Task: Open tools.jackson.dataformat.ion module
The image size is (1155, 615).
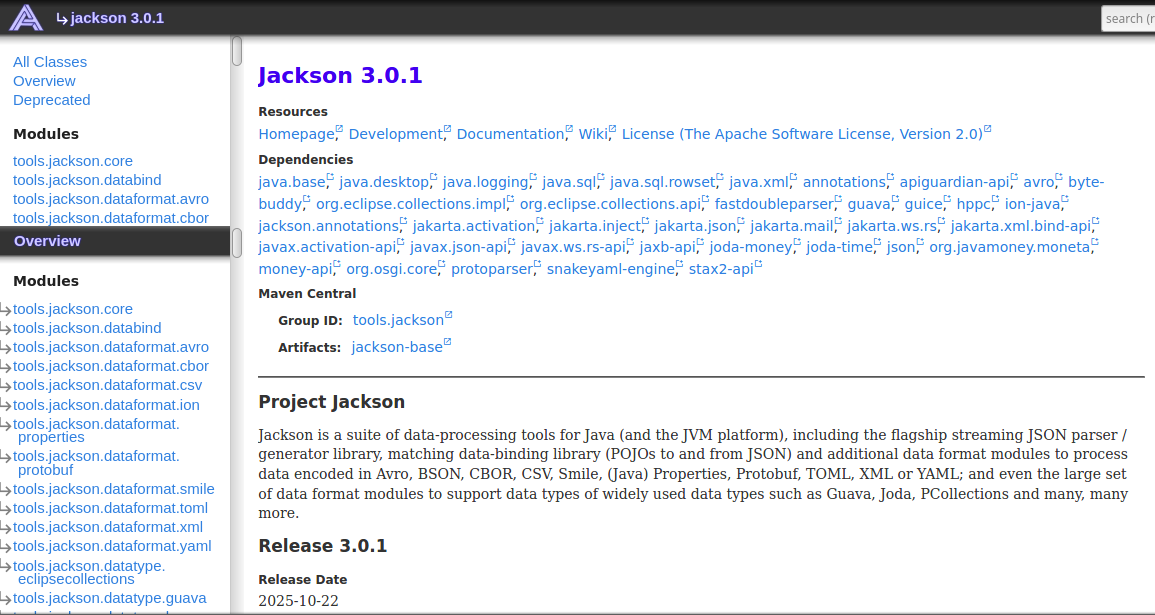Action: (106, 405)
